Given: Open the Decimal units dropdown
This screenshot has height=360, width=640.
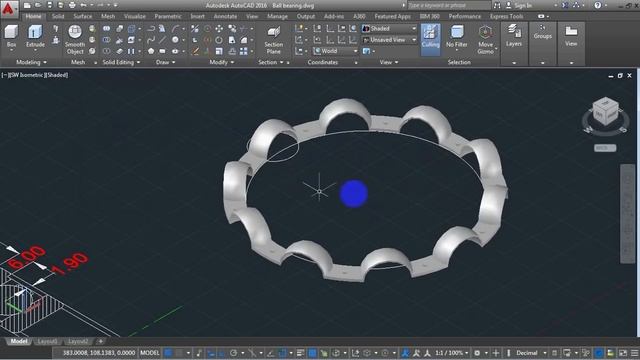Looking at the screenshot, I should click(x=530, y=353).
